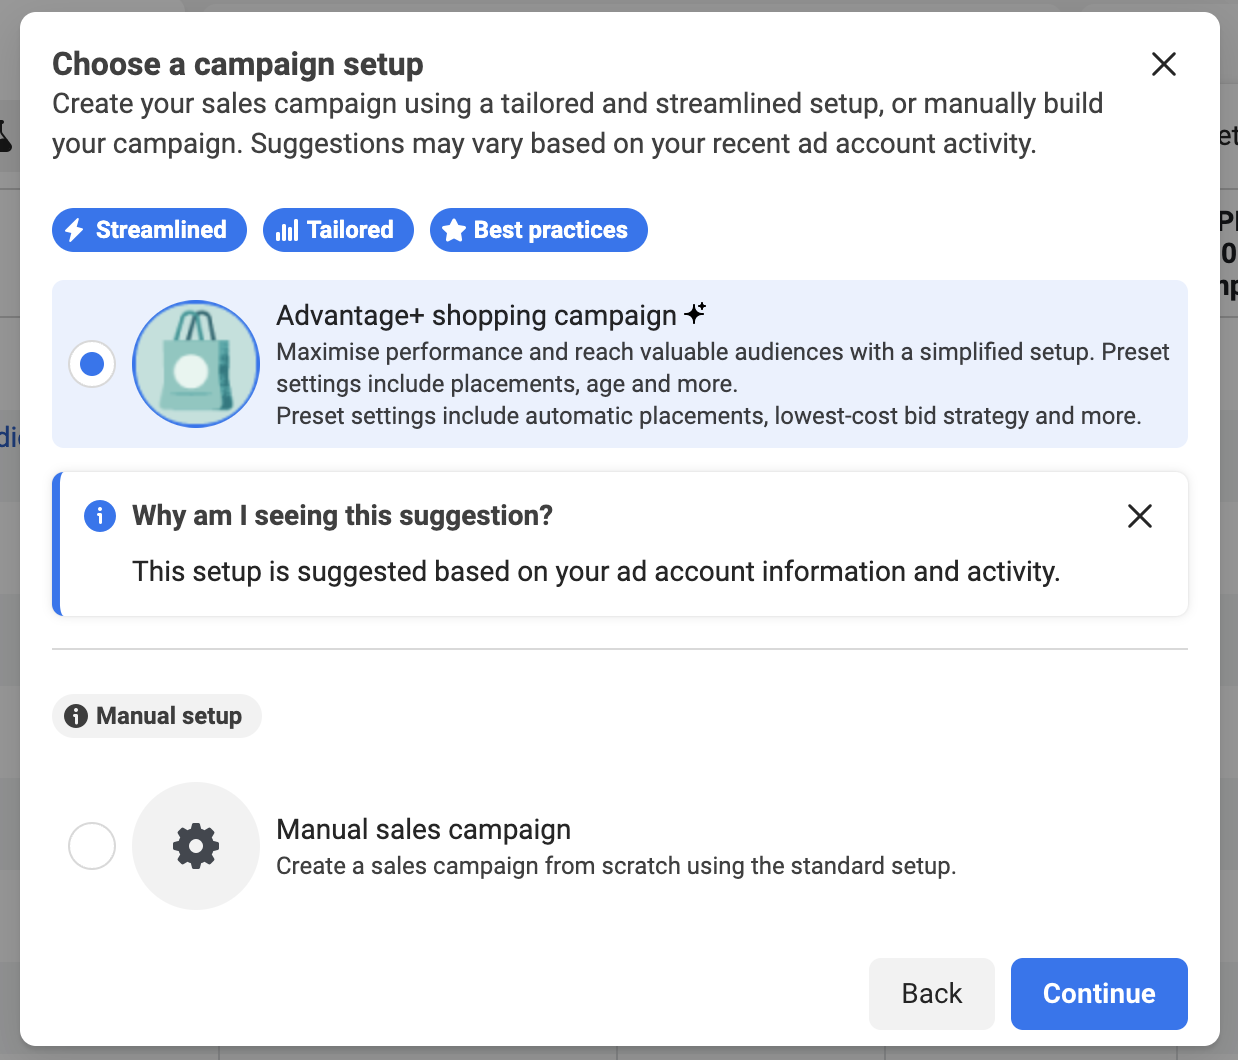This screenshot has width=1238, height=1060.
Task: Click the sparkle icon beside Advantage+ title
Action: coord(695,313)
